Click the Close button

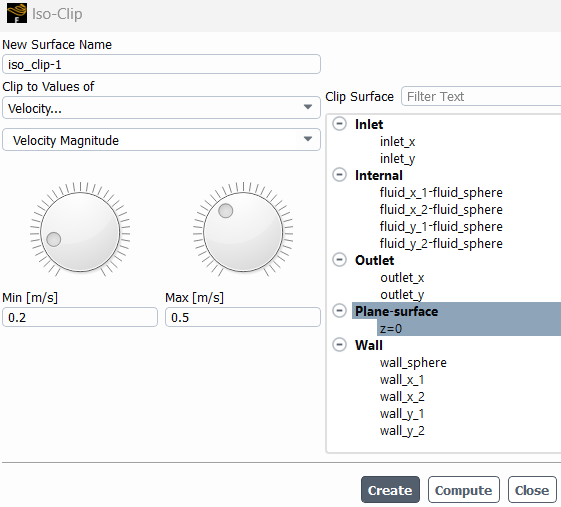coord(532,490)
